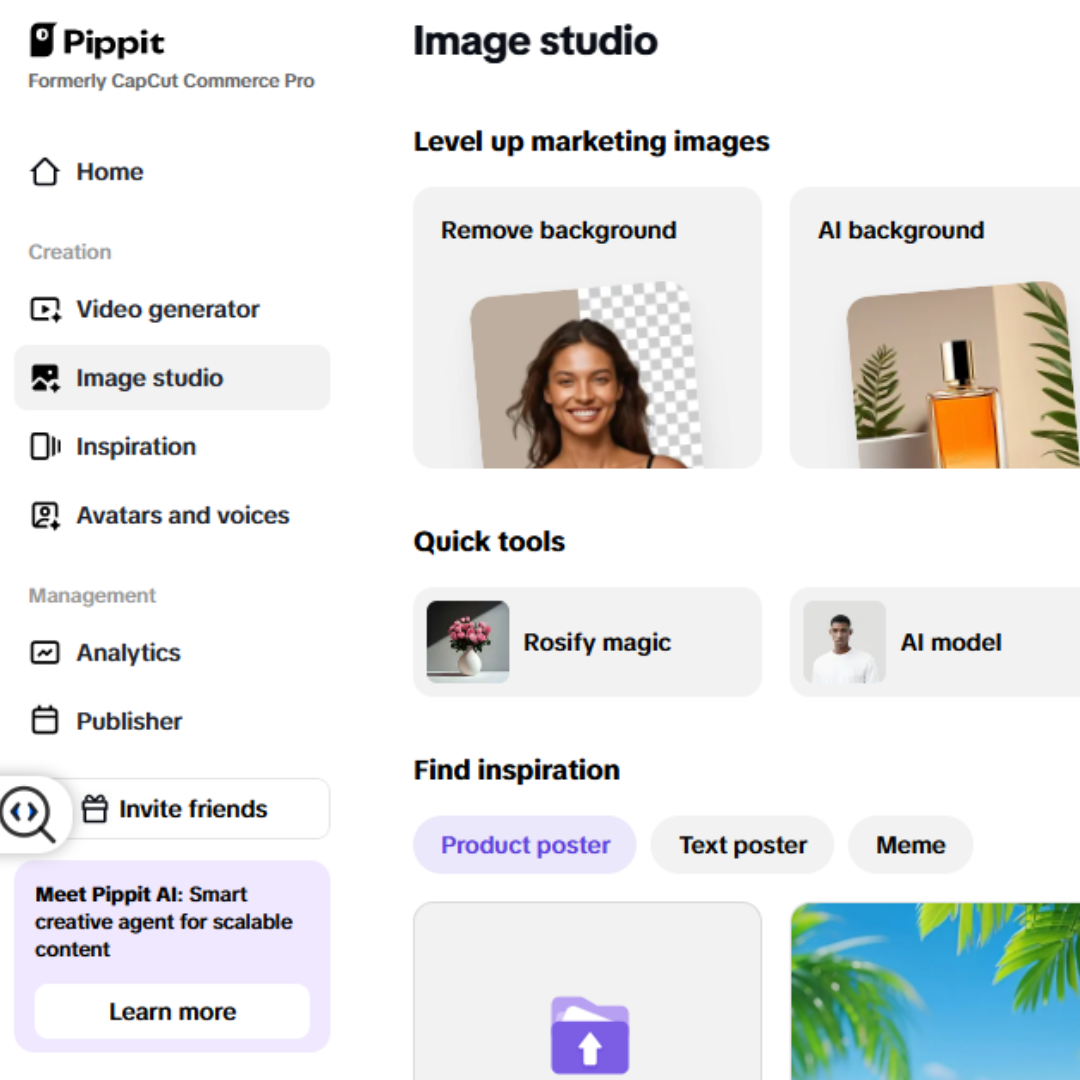Screen dimensions: 1080x1080
Task: Click the Management section label
Action: click(92, 595)
